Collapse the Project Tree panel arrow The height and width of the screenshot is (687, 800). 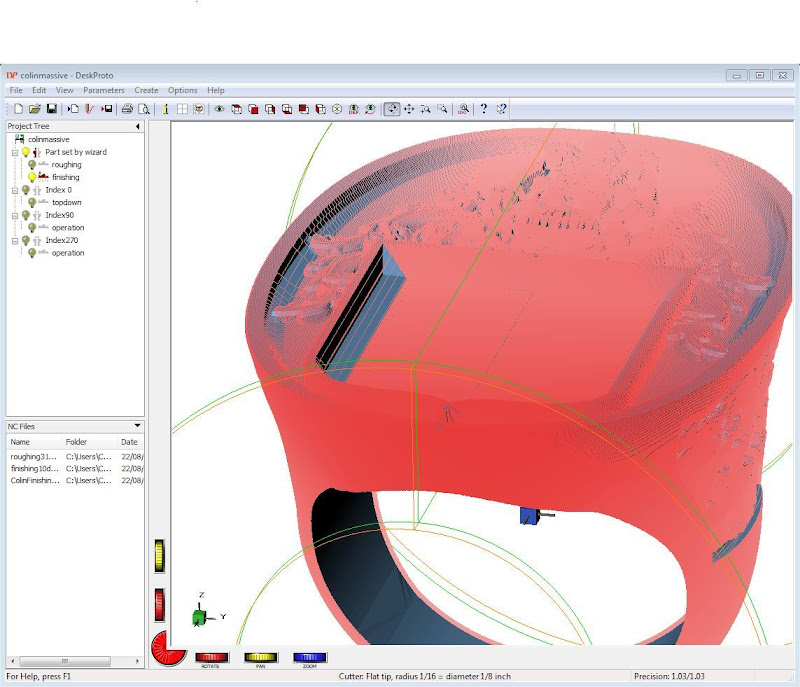pos(138,127)
